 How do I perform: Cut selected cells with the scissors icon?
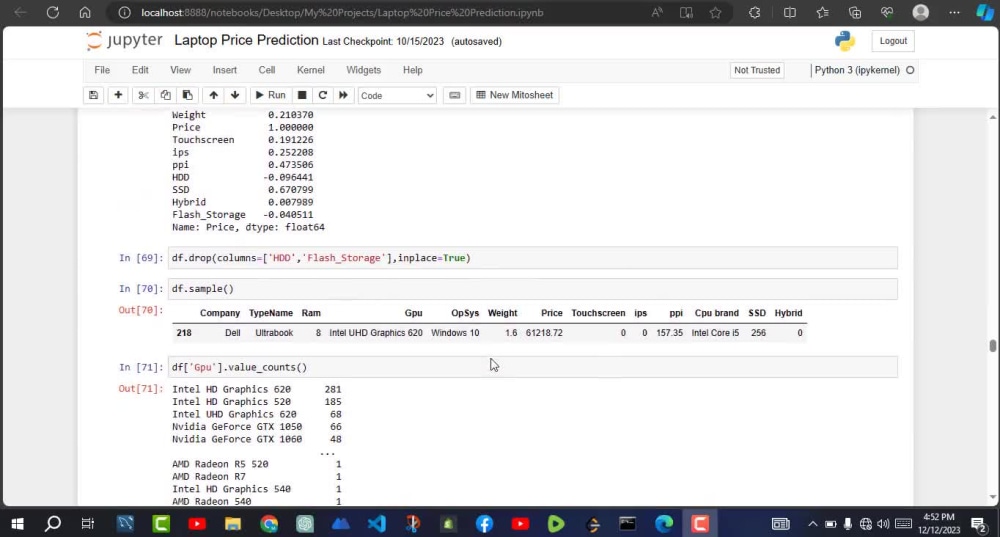pyautogui.click(x=143, y=95)
